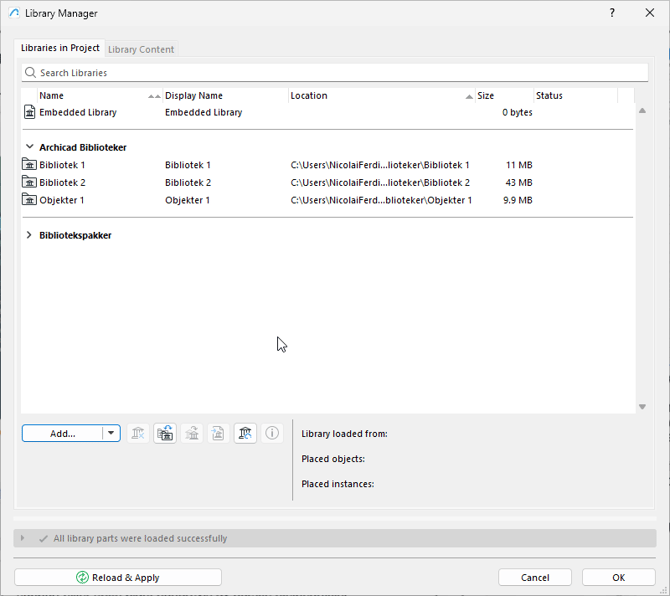The height and width of the screenshot is (596, 670).
Task: Click the library info icon
Action: tap(272, 433)
